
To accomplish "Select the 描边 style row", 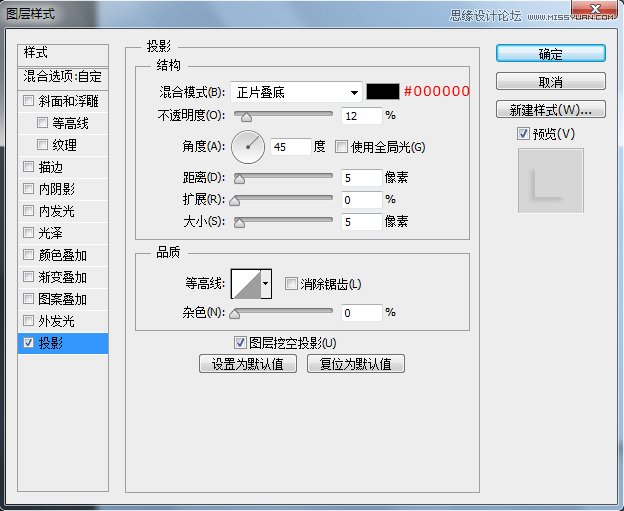I will 63,167.
